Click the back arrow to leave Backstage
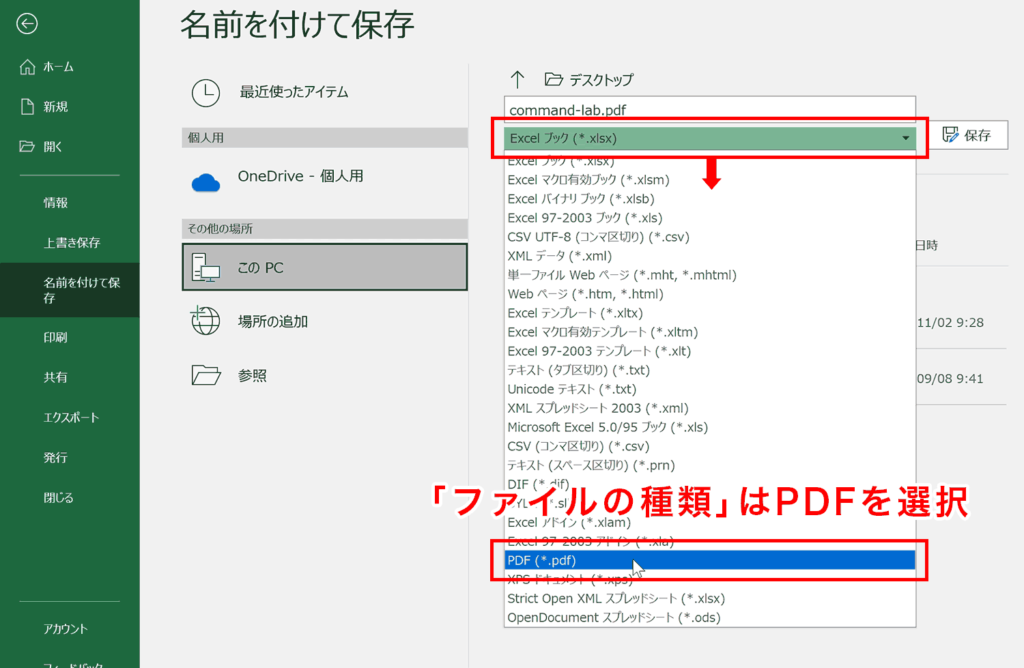 pos(27,24)
